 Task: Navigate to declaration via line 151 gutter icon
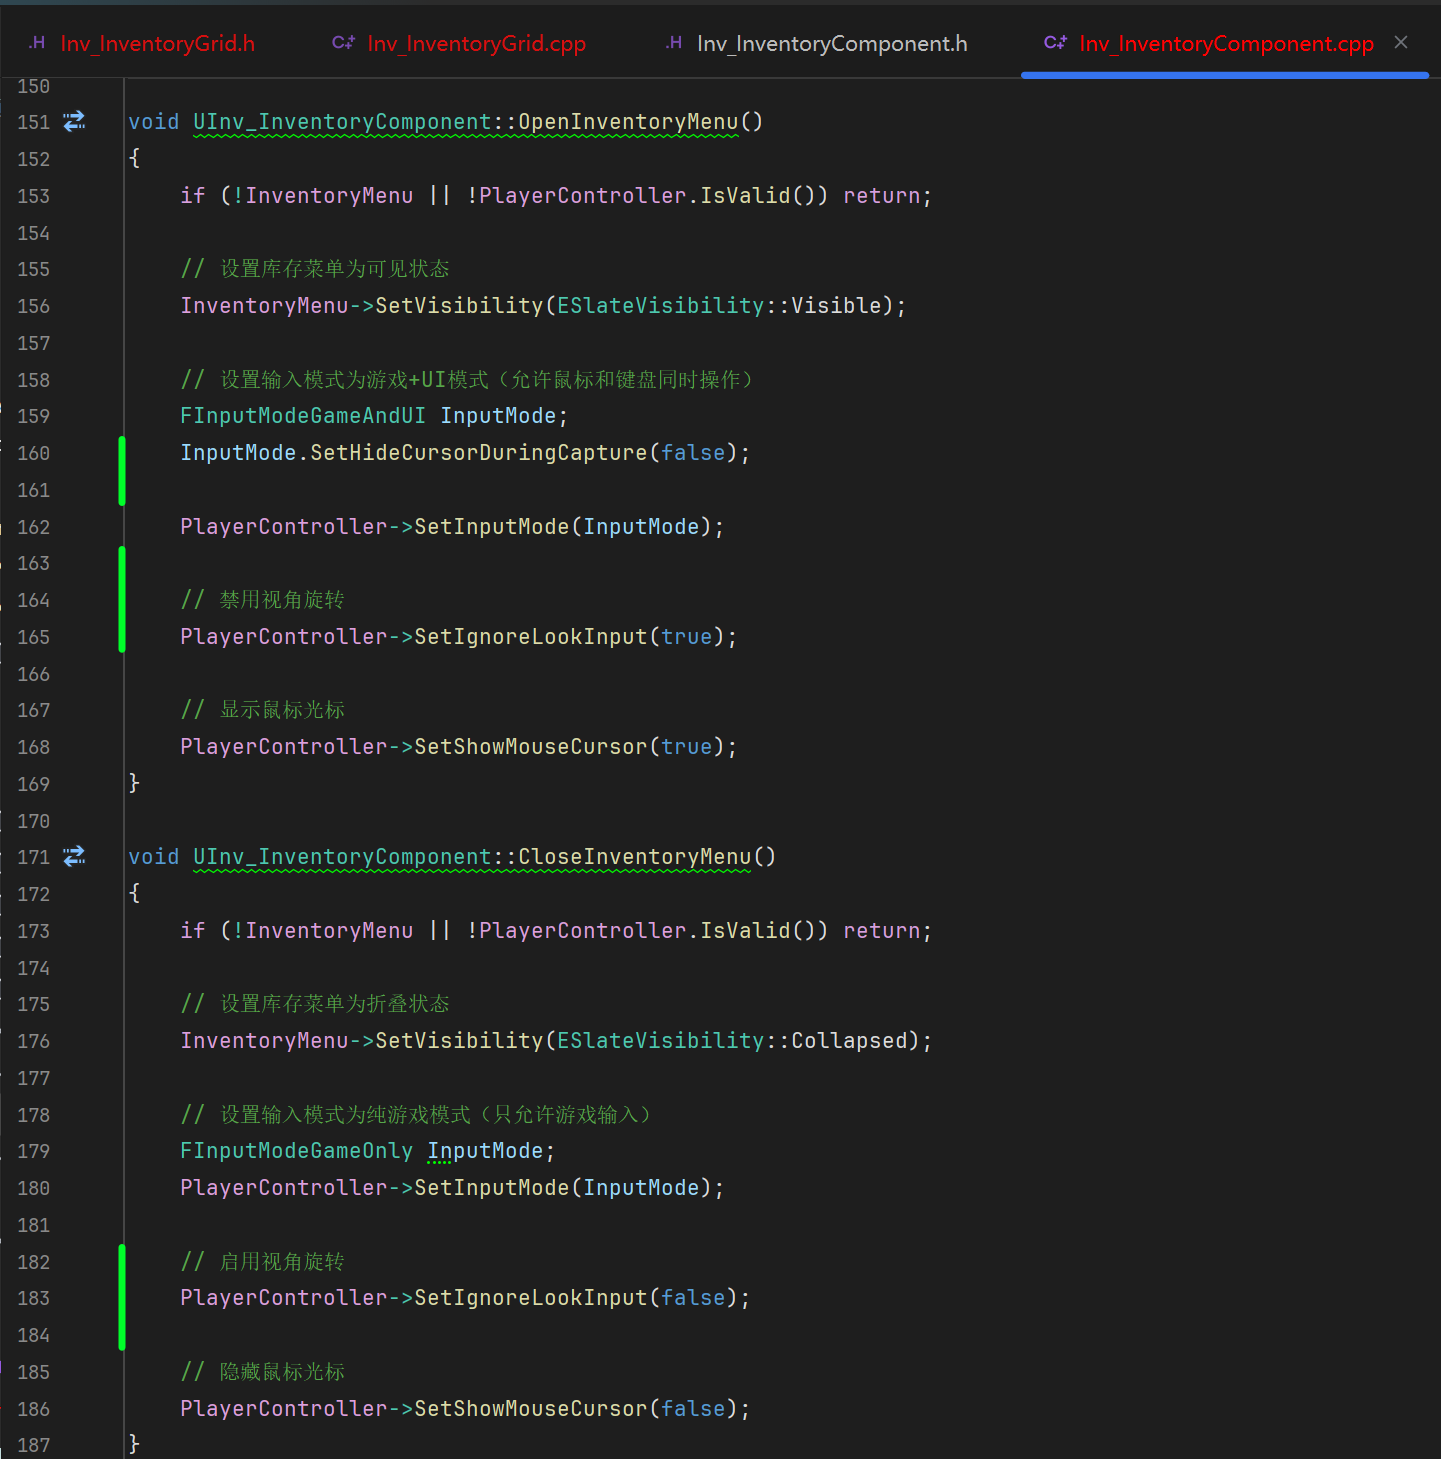[75, 122]
